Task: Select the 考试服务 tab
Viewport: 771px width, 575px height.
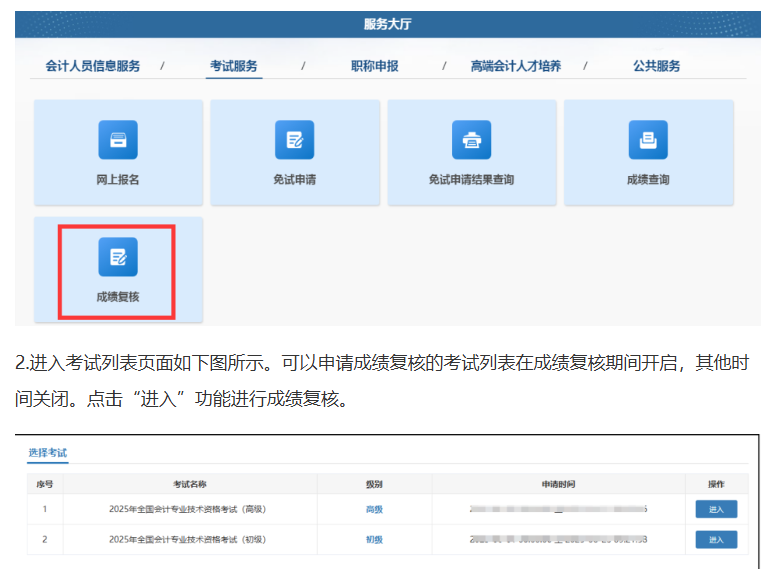Action: point(234,66)
